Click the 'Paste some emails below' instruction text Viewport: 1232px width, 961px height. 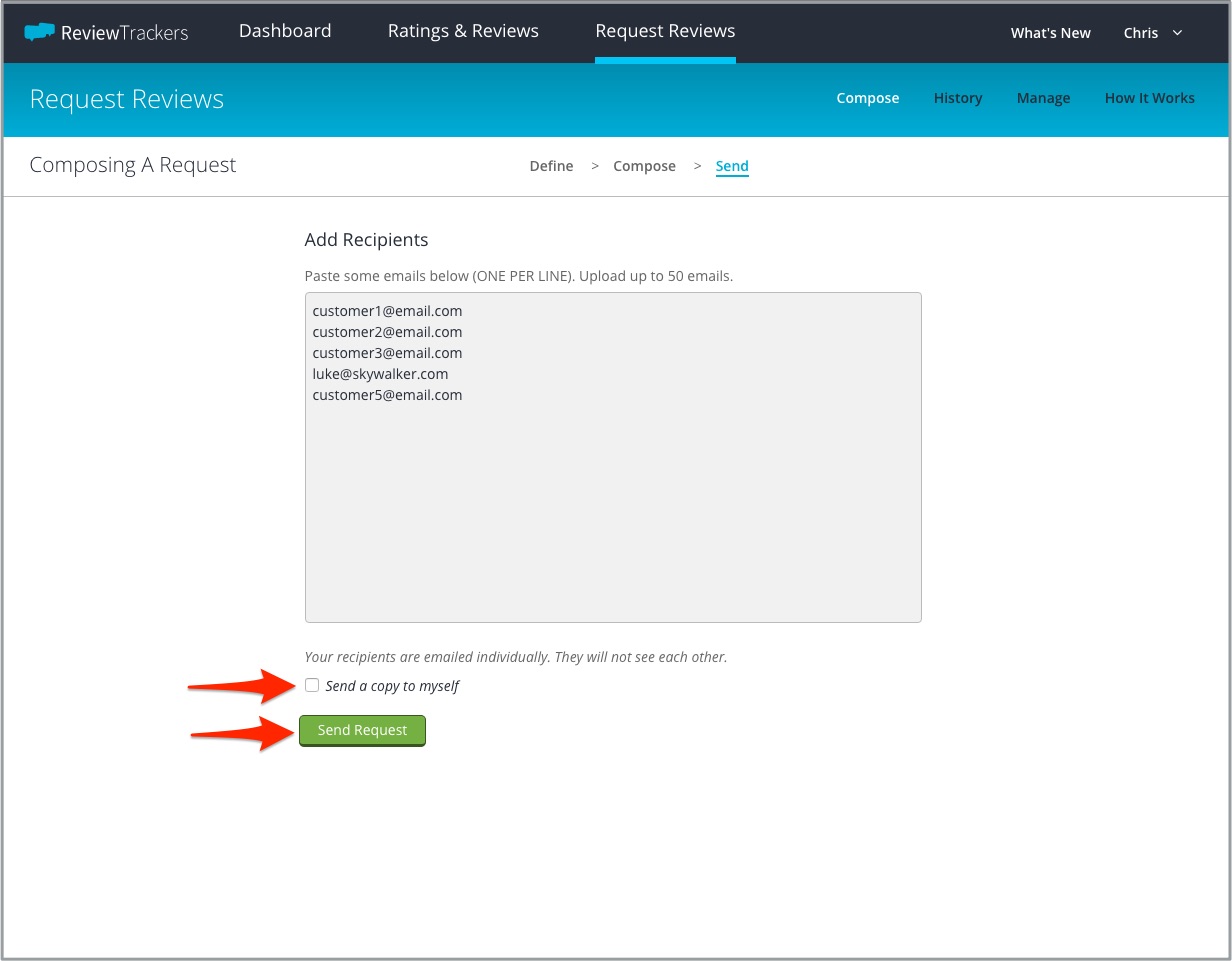(519, 276)
